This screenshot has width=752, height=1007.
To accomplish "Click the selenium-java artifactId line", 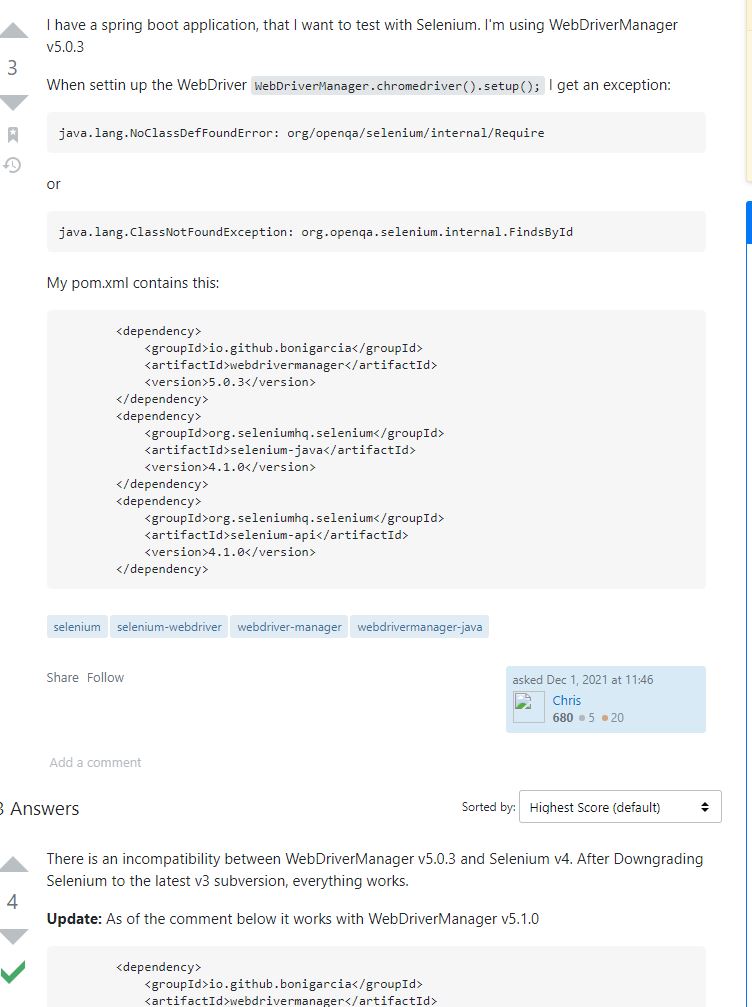I will click(x=280, y=450).
